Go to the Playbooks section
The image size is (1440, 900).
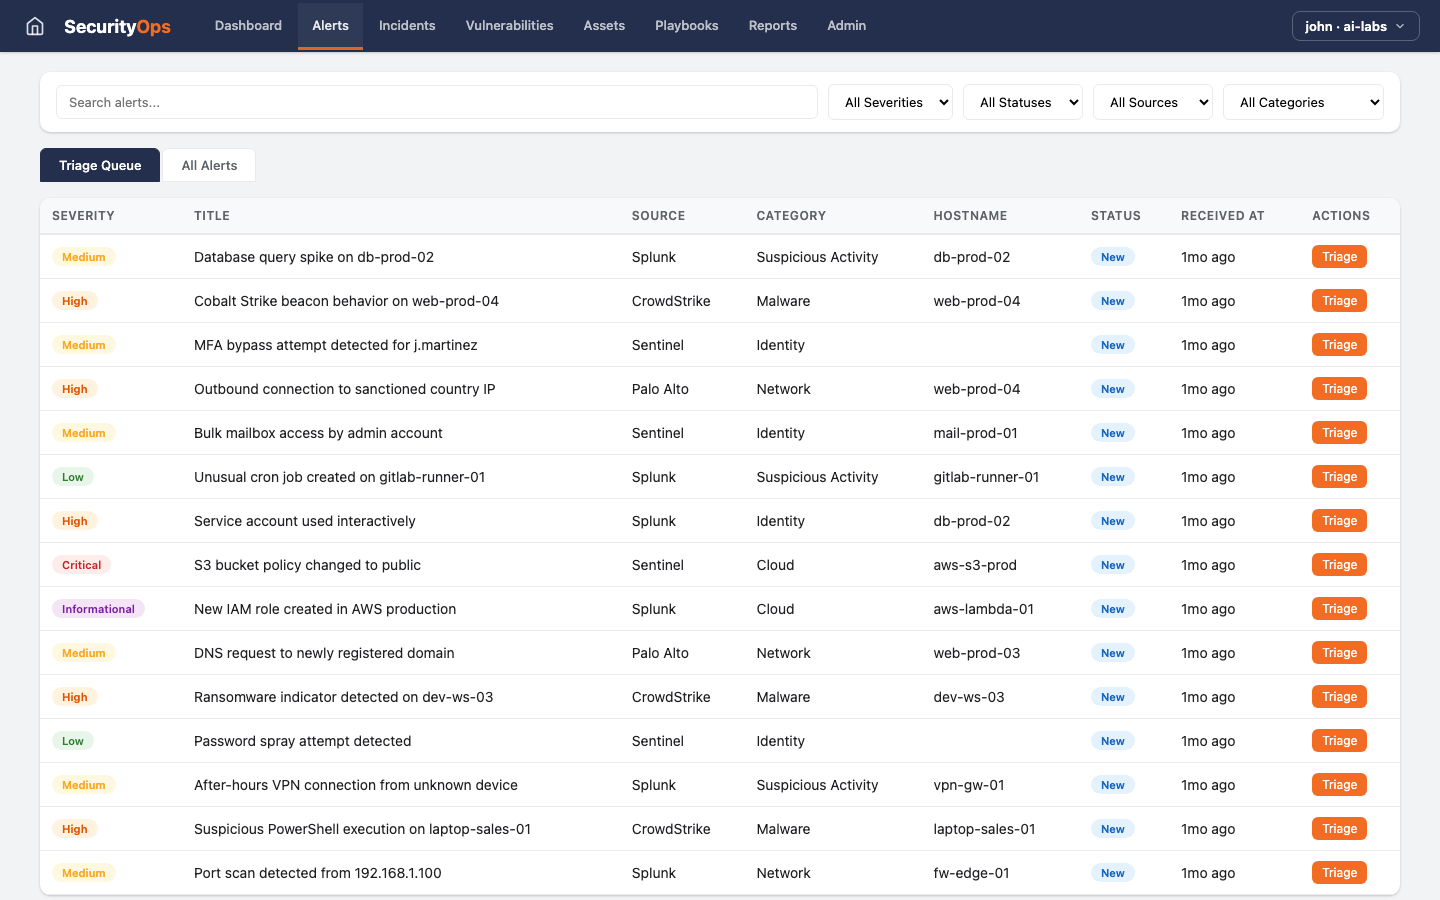[x=686, y=25]
